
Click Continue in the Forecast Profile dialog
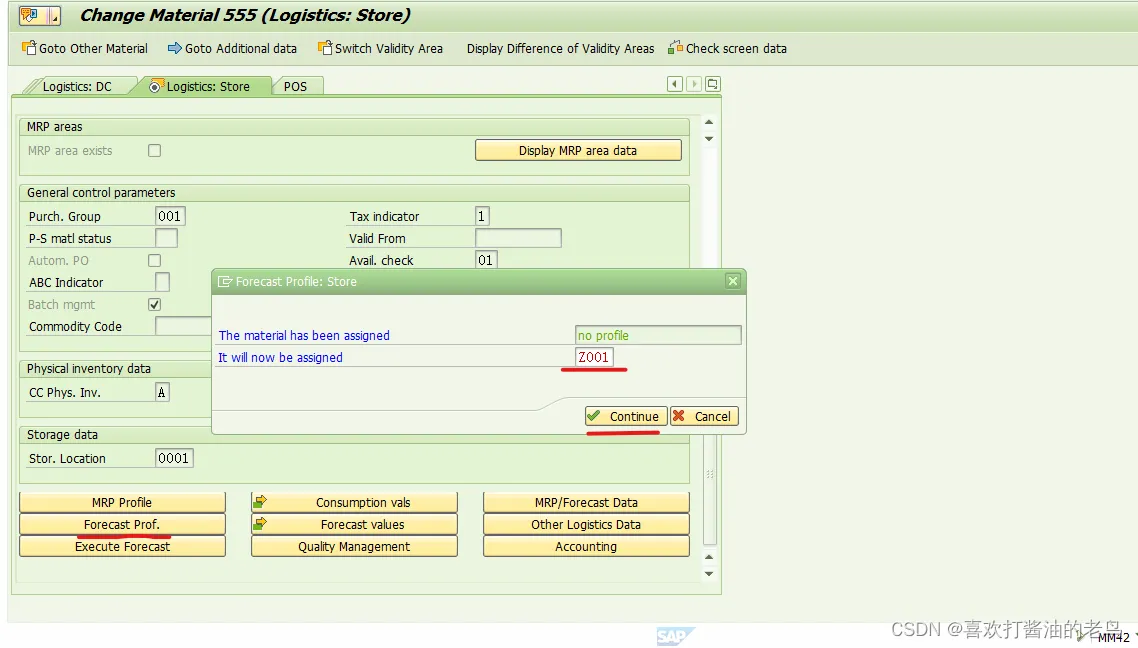pos(626,417)
